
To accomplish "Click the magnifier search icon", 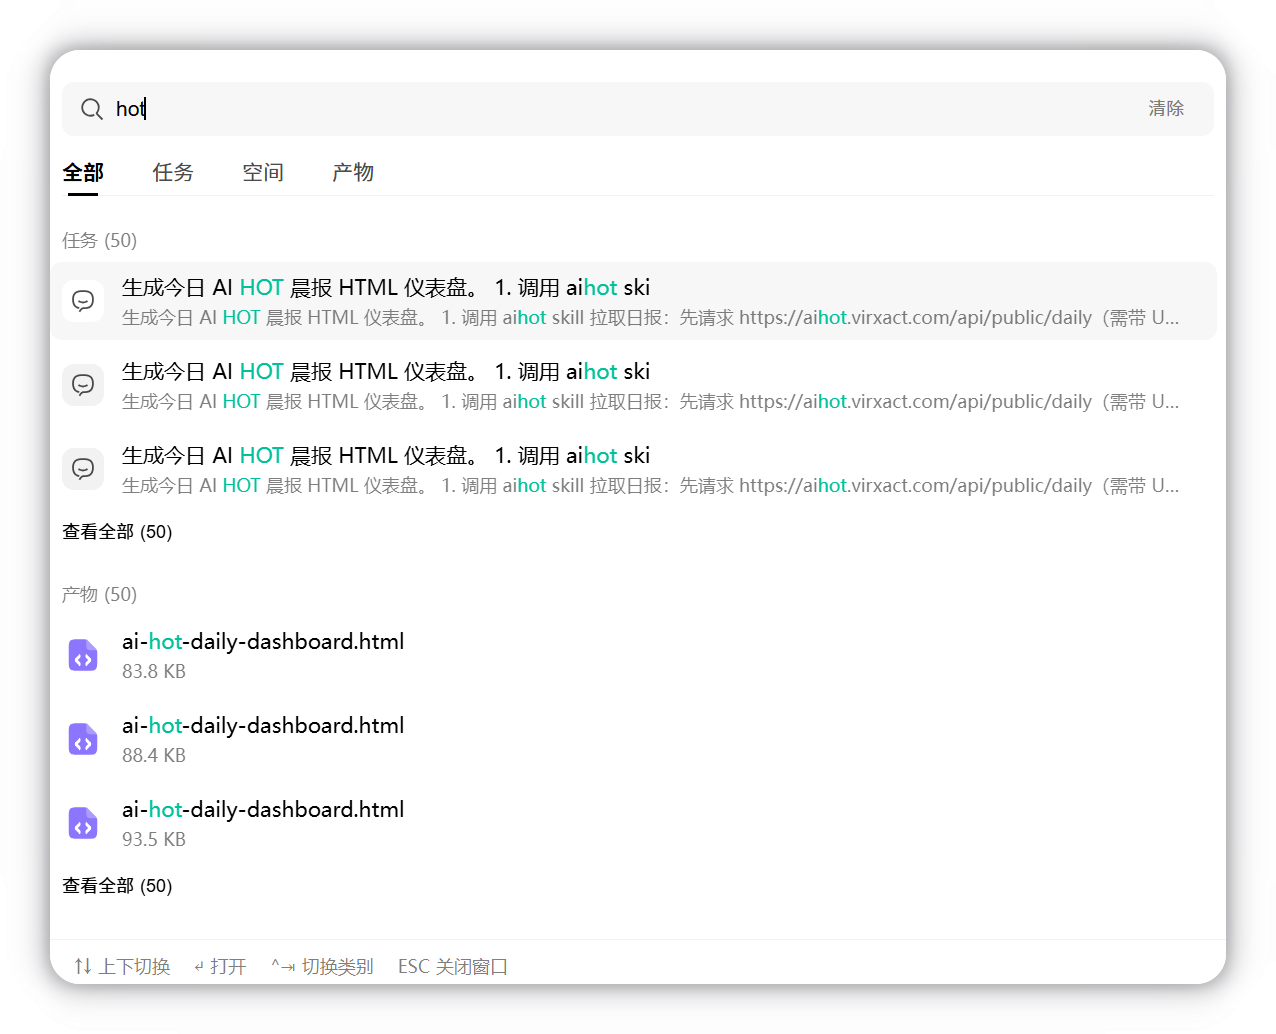I will 92,109.
